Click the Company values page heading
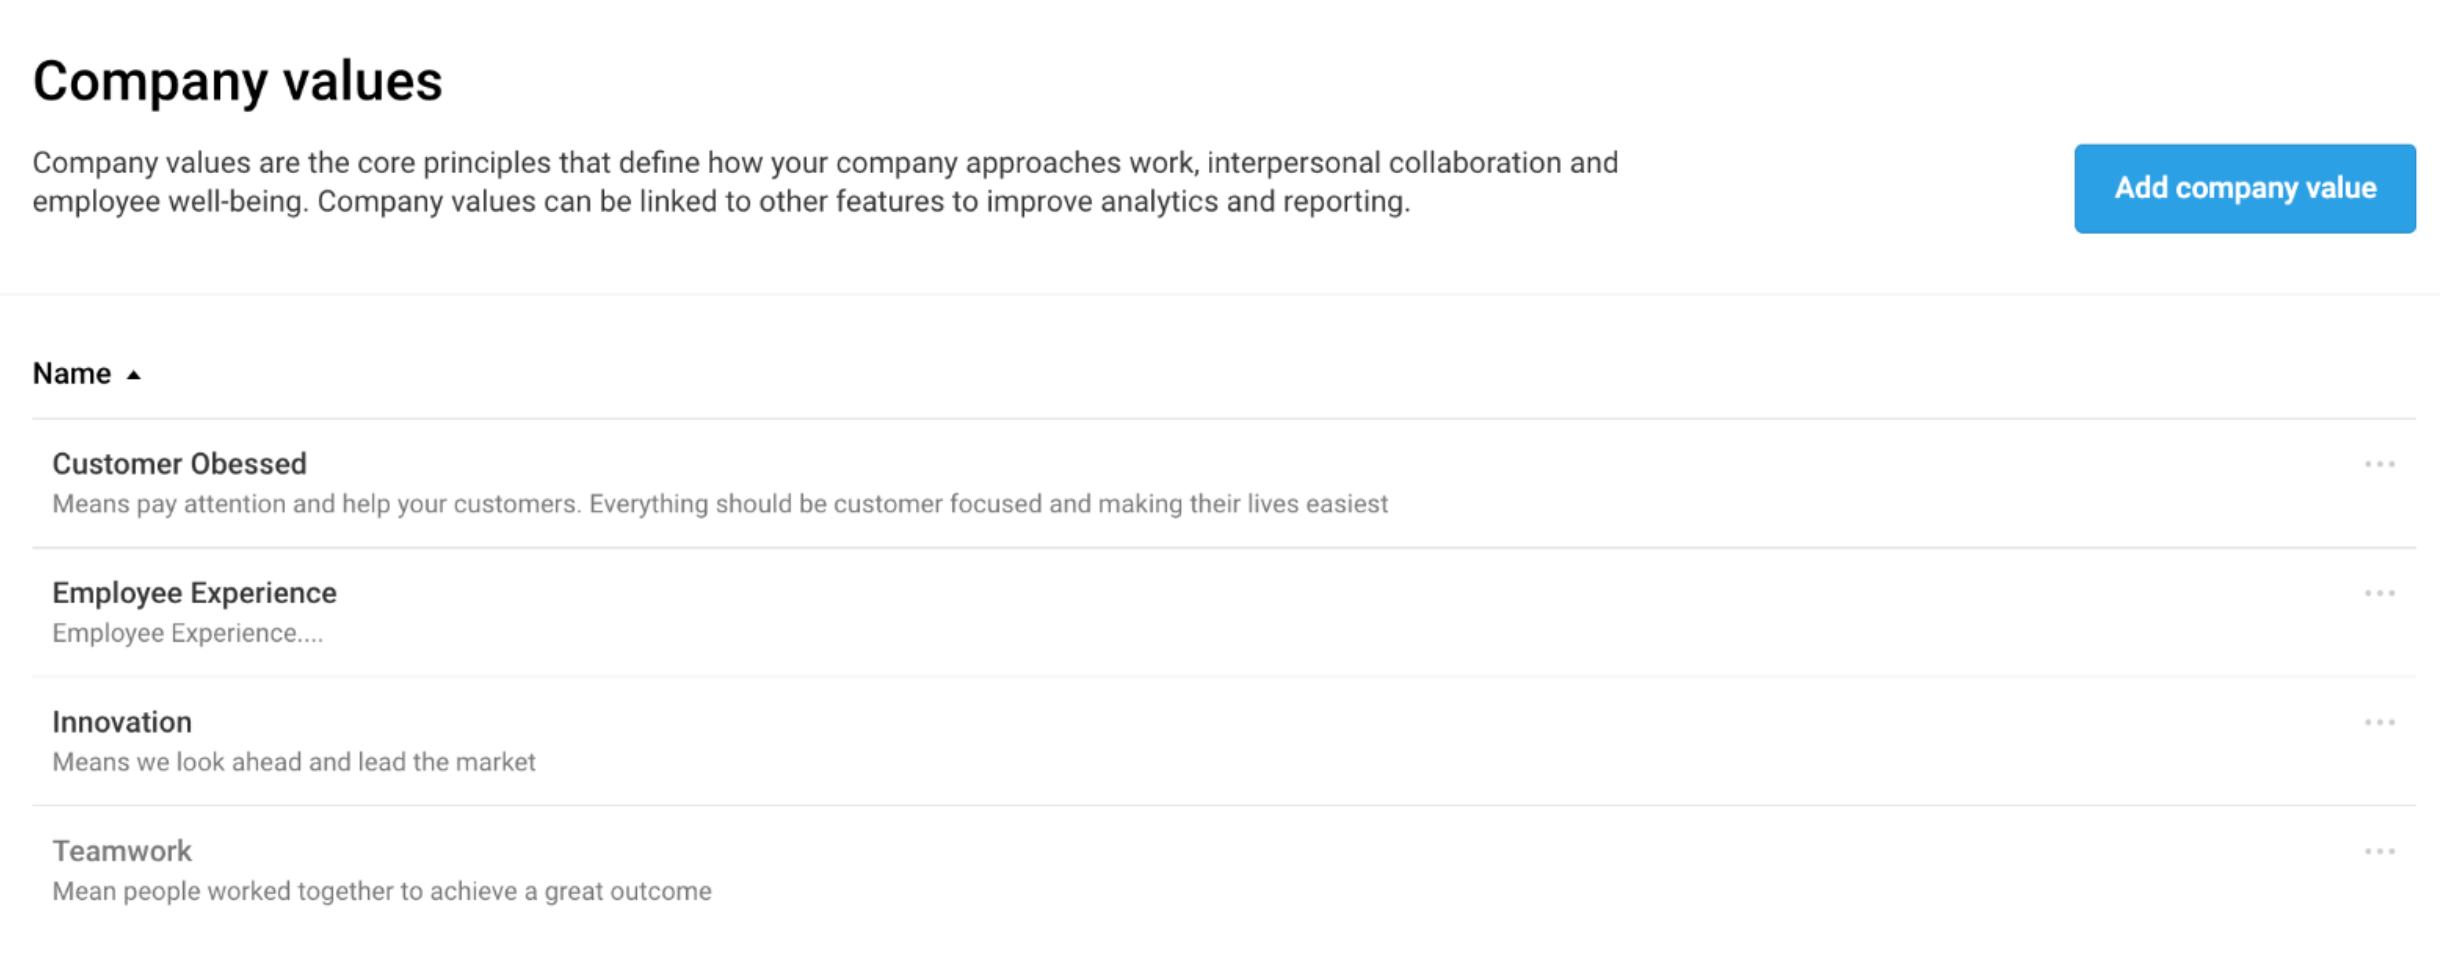 coord(237,81)
